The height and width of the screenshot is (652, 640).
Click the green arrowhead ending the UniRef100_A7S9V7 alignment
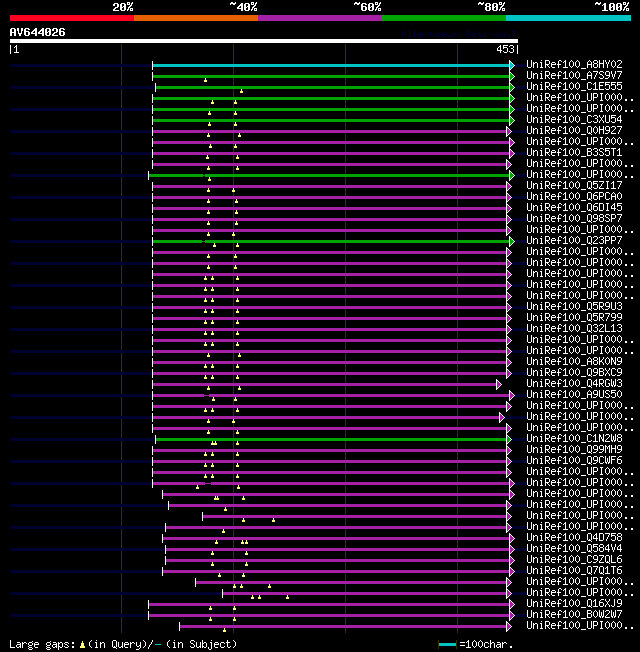tap(512, 77)
